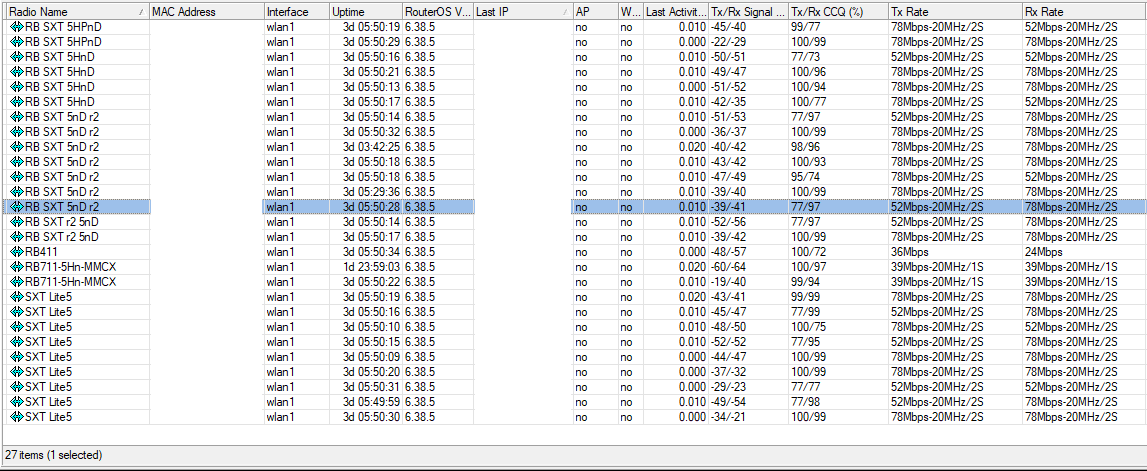Sort by the AP column header

click(595, 12)
